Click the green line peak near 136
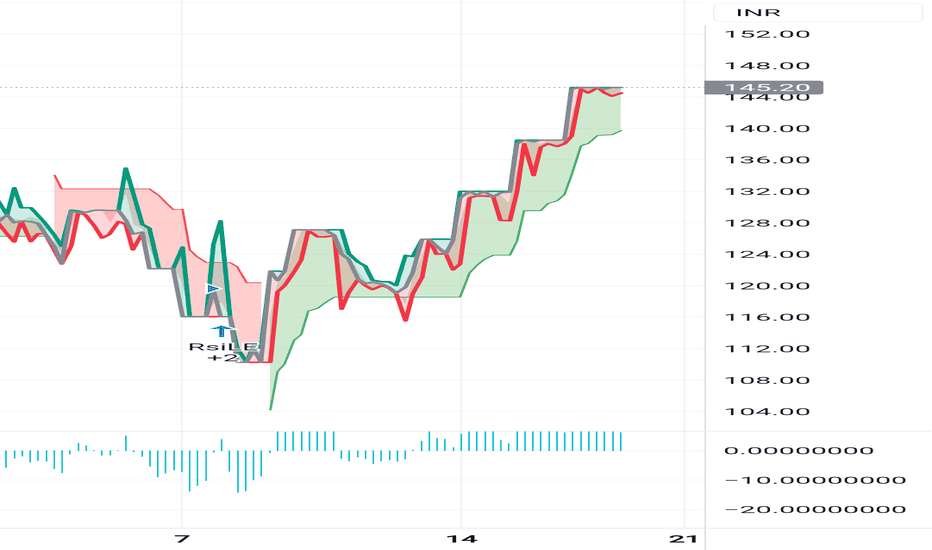Image resolution: width=932 pixels, height=550 pixels. (125, 170)
